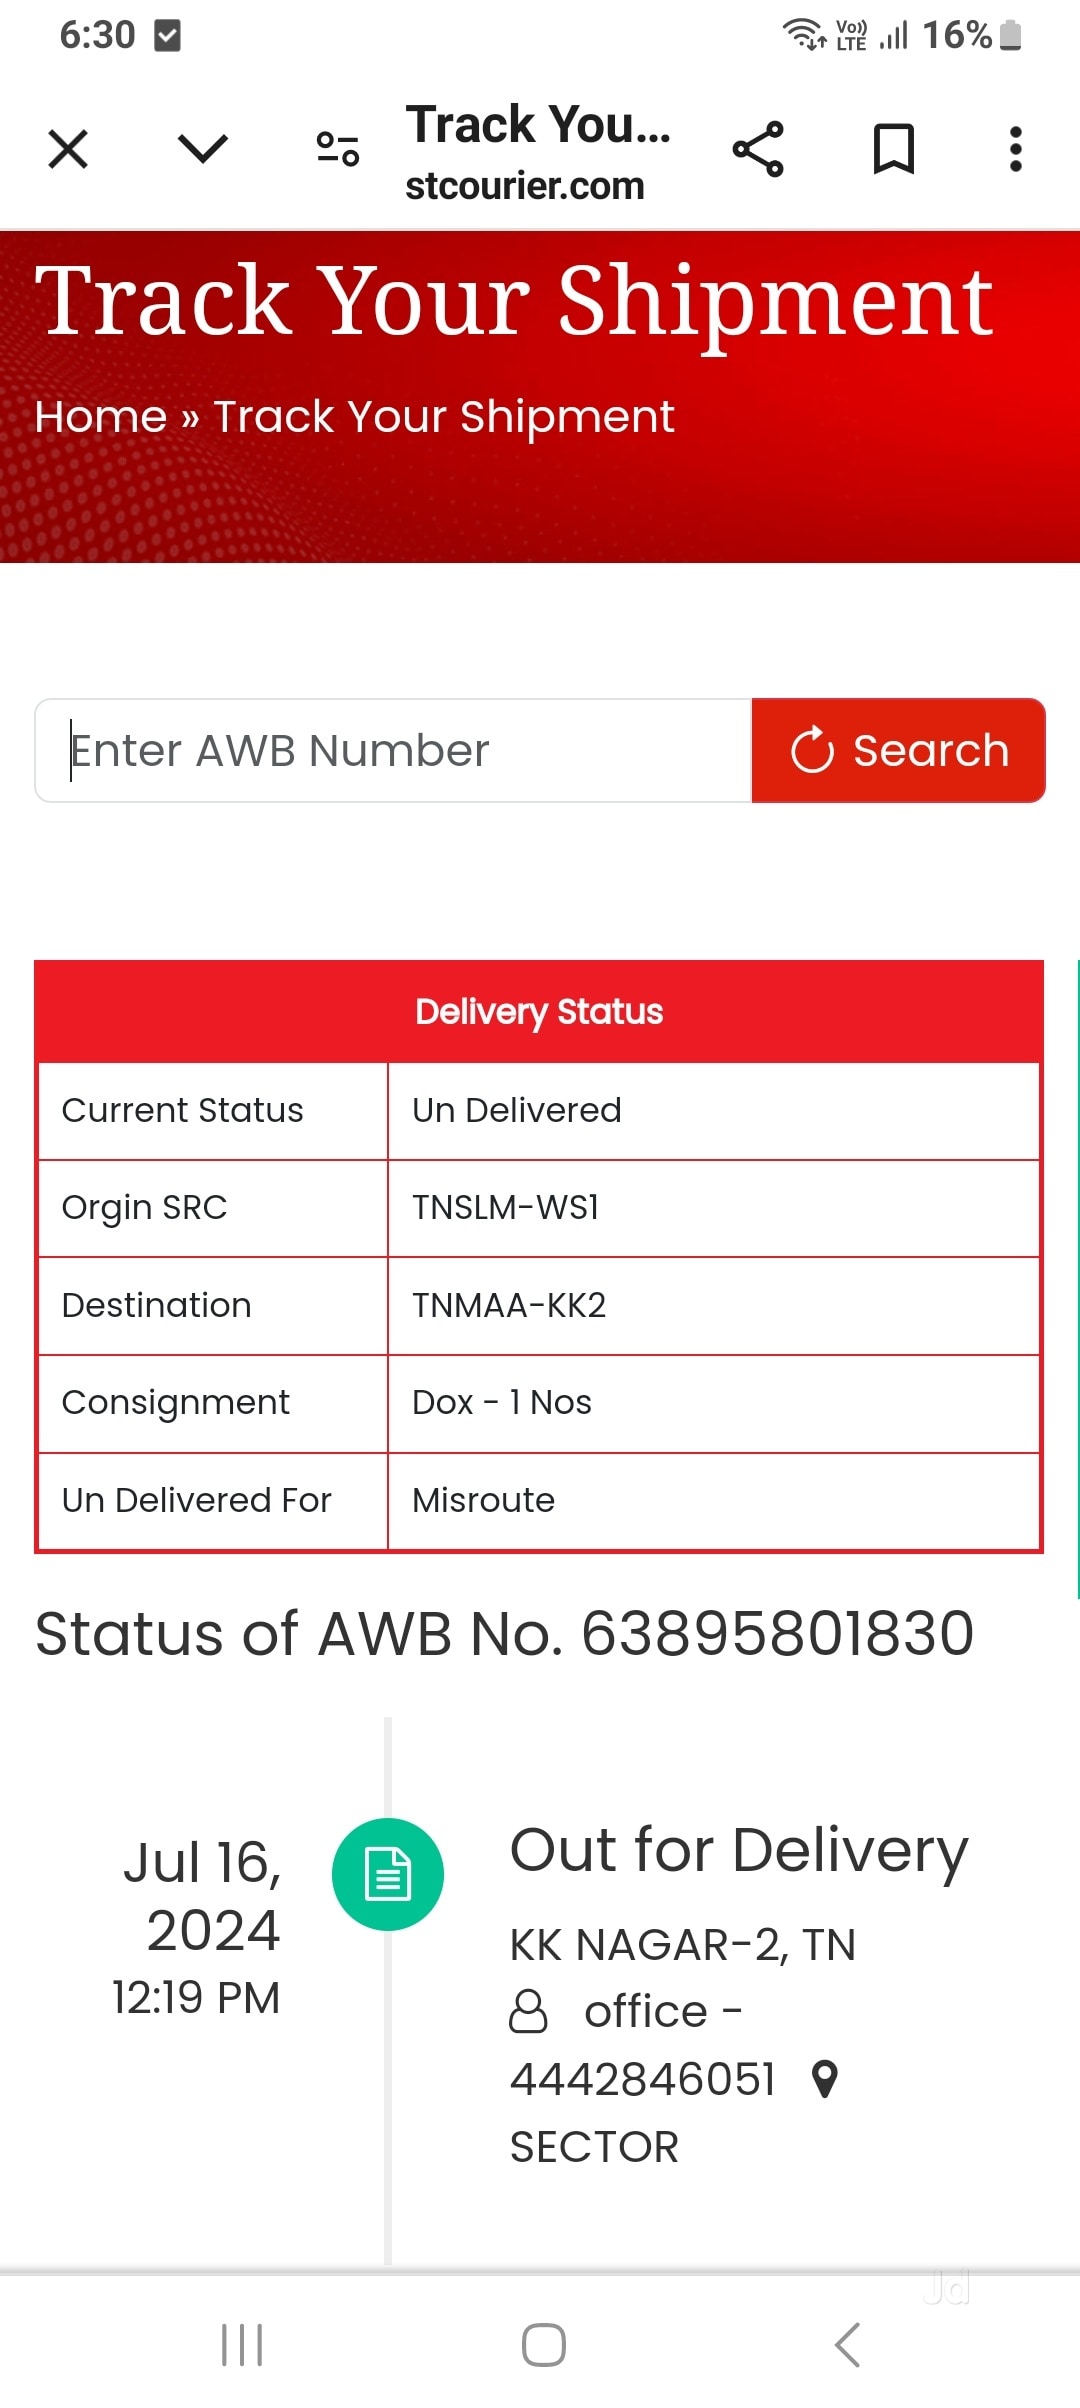Viewport: 1080px width, 2408px height.
Task: Open the three-dot overflow menu
Action: click(1016, 150)
